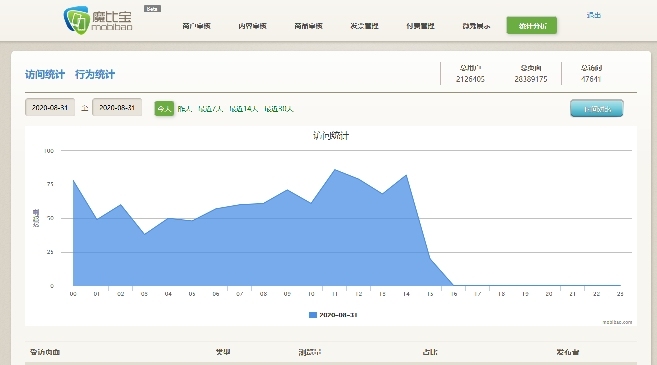Click the chart title 访问统计
657x365 pixels.
coord(331,136)
